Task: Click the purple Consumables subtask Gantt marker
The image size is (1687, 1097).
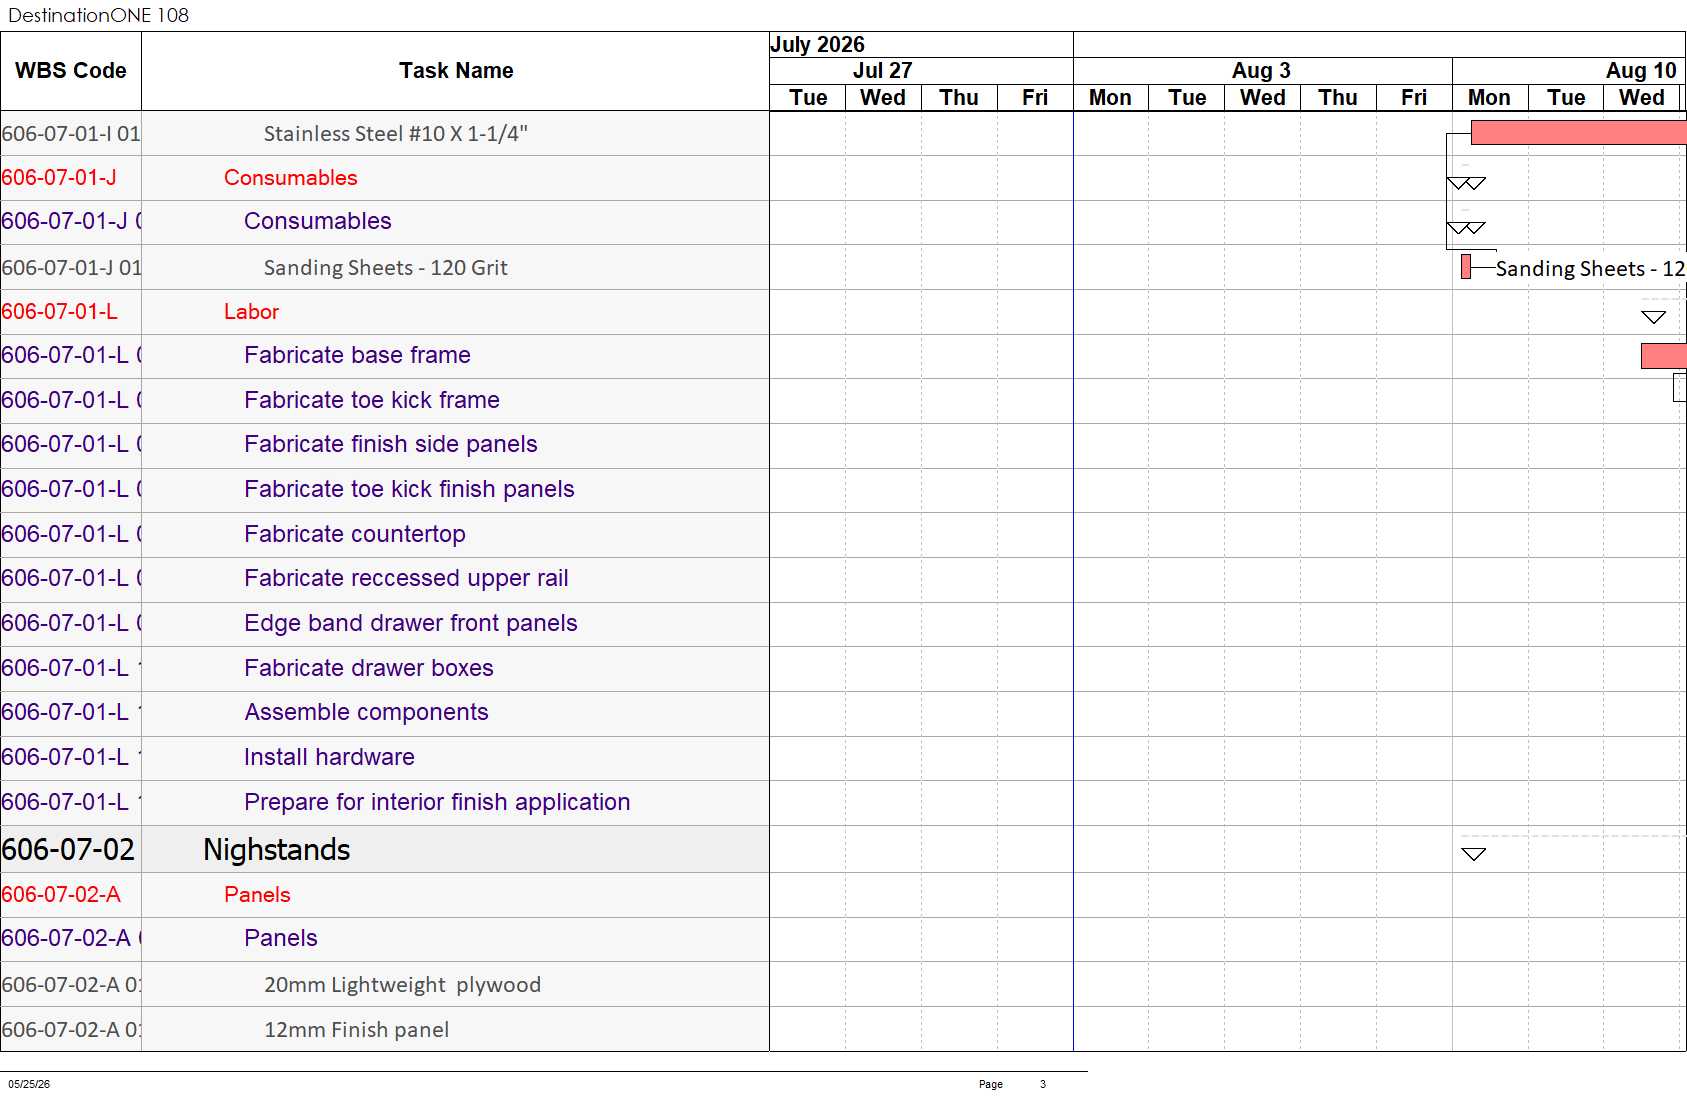Action: click(1466, 228)
